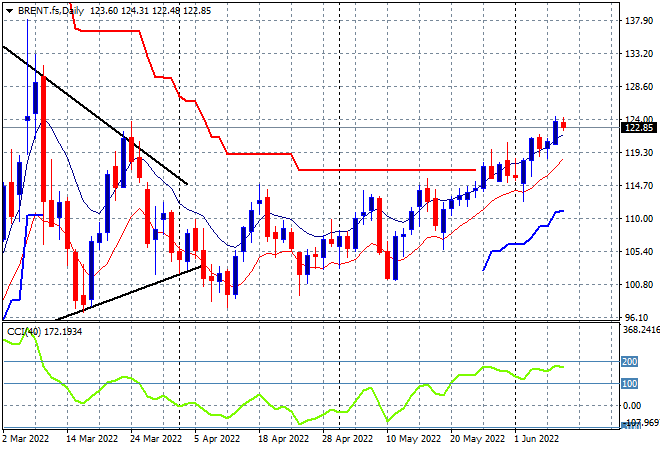
Task: Click price axis label 105.40
Action: click(639, 252)
